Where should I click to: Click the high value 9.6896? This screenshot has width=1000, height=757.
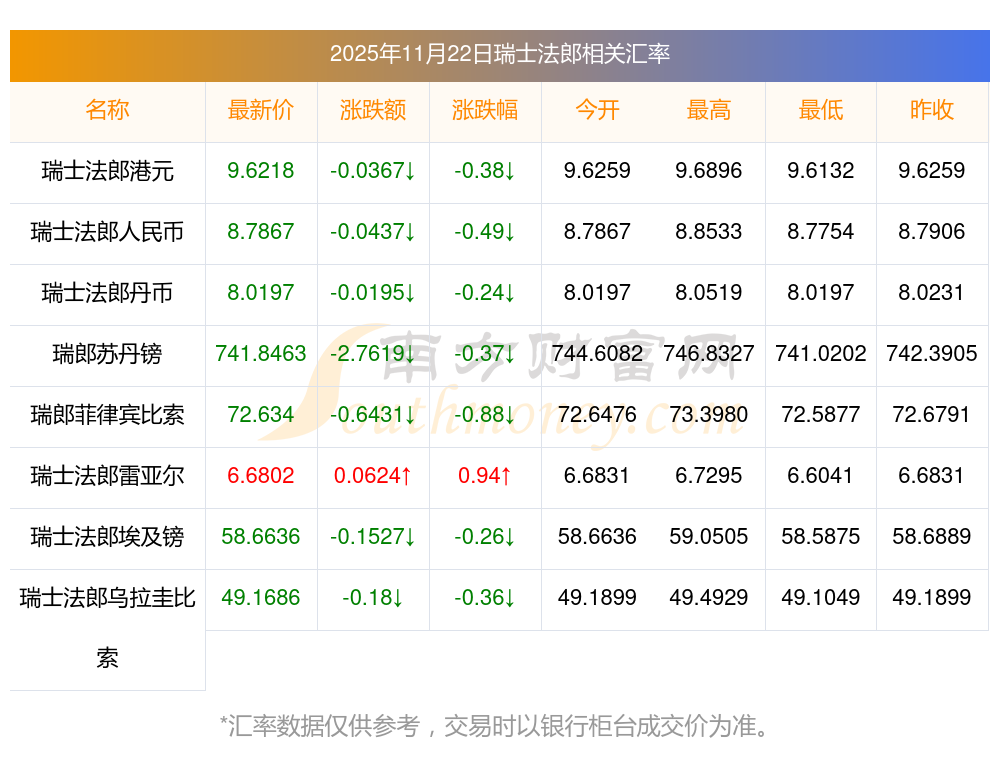click(709, 170)
